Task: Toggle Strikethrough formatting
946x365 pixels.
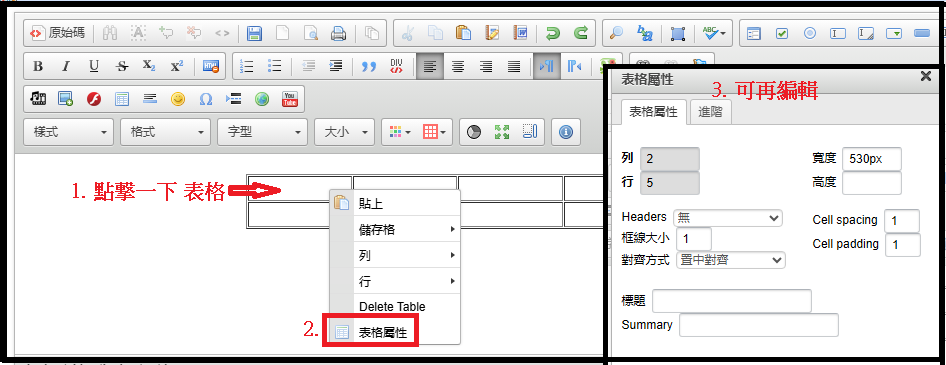Action: tap(122, 66)
